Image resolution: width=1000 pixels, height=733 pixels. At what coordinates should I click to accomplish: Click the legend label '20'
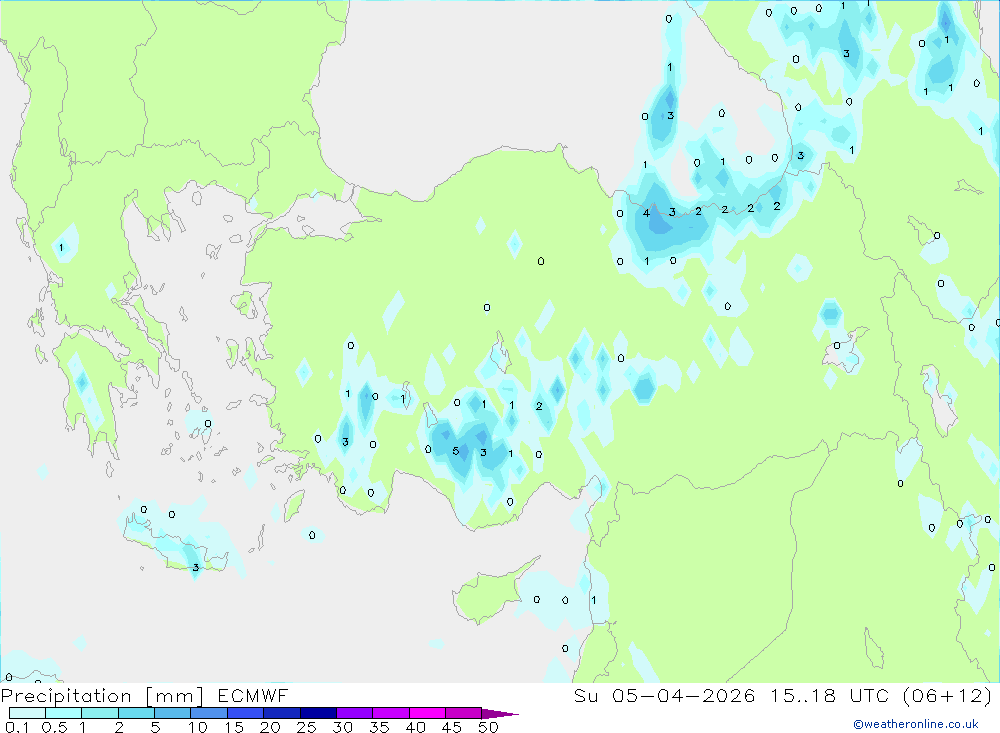click(x=270, y=727)
